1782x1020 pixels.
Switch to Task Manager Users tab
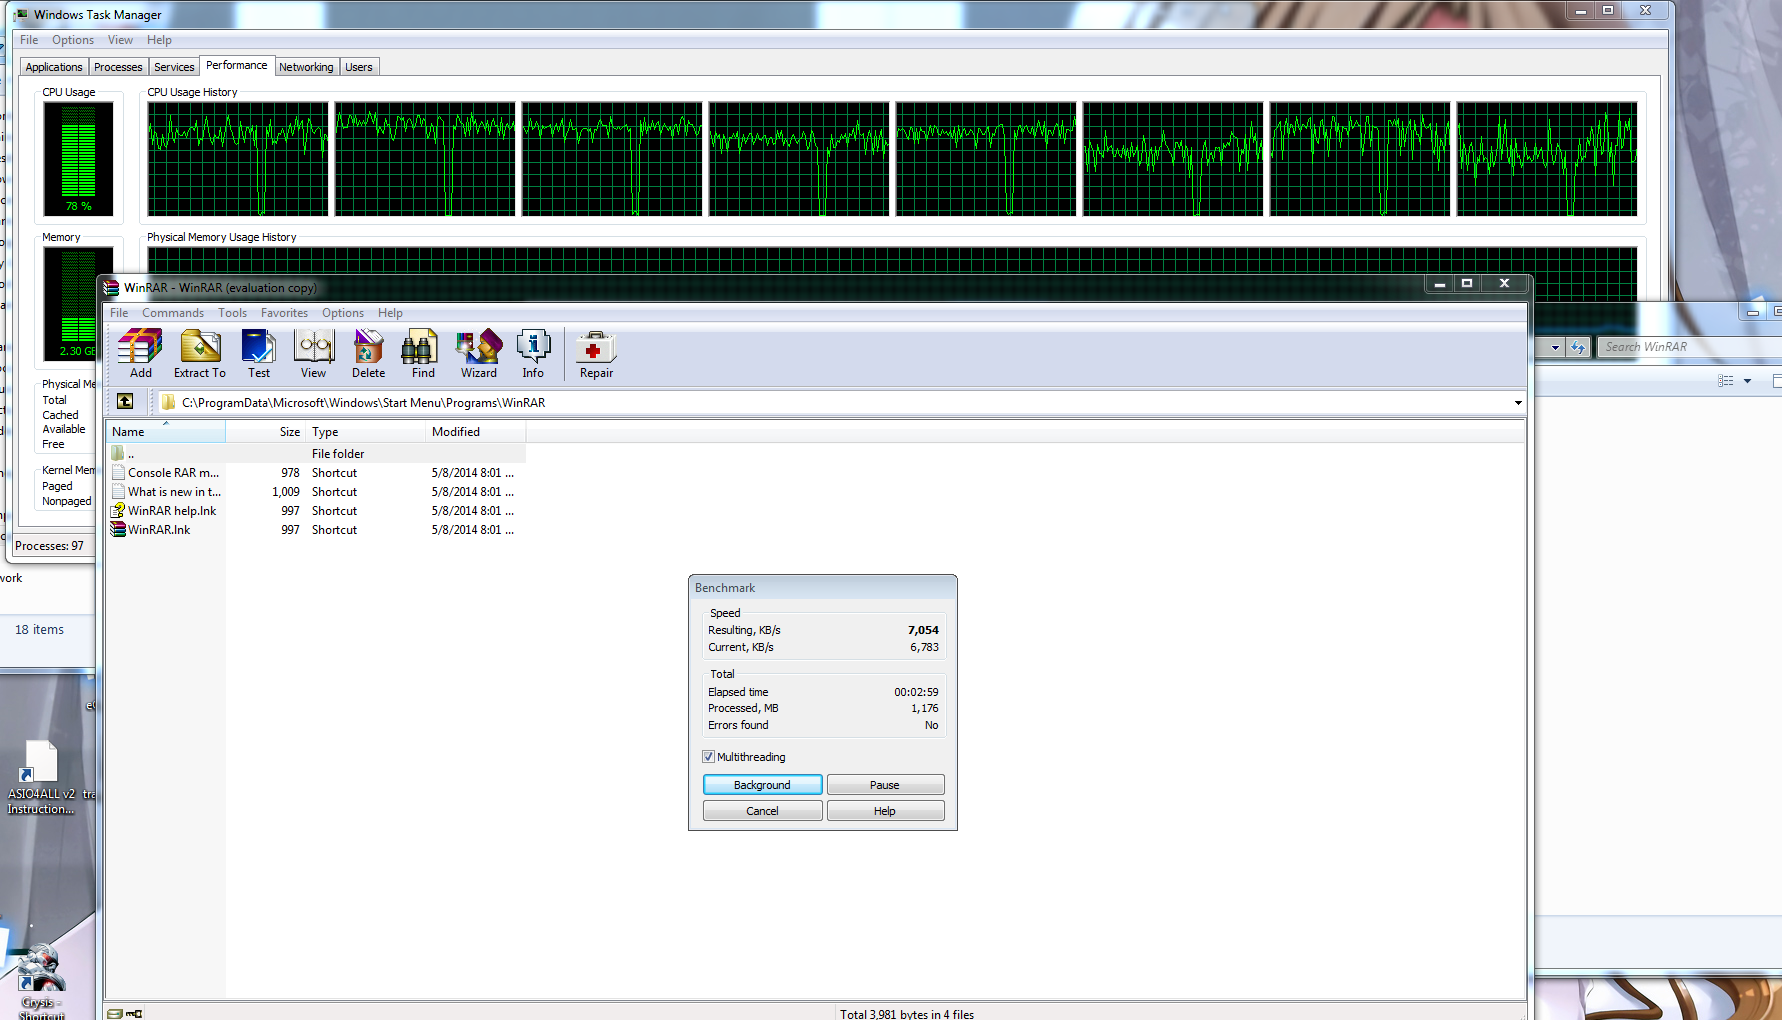pos(359,67)
